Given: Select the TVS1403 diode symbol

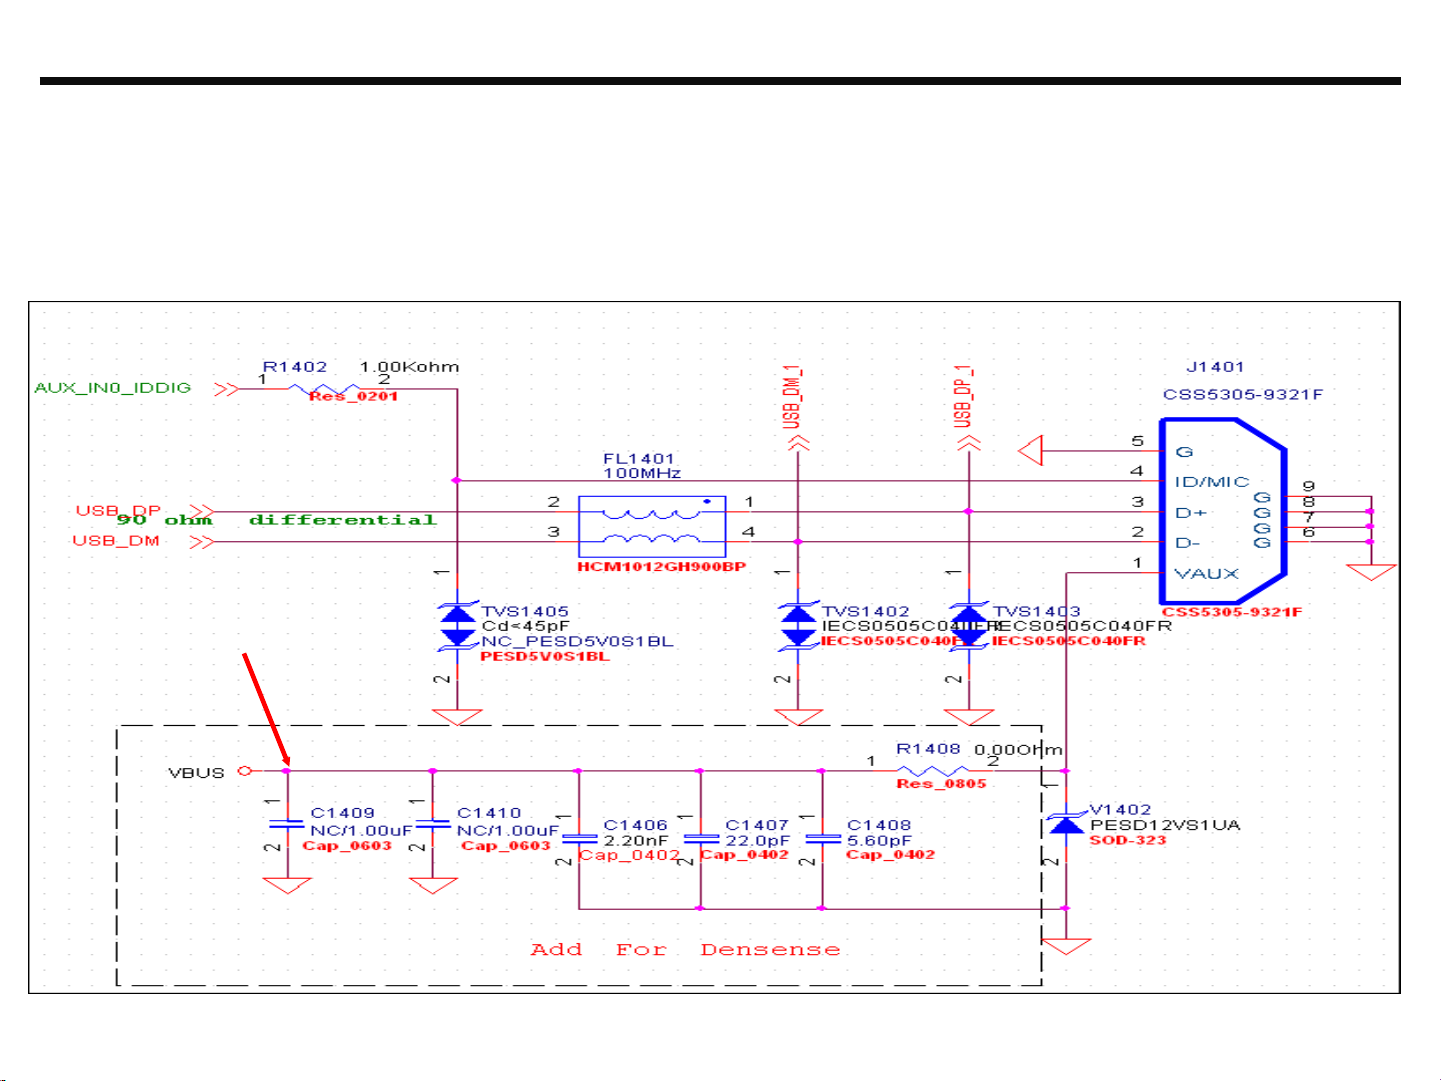Looking at the screenshot, I should [969, 627].
